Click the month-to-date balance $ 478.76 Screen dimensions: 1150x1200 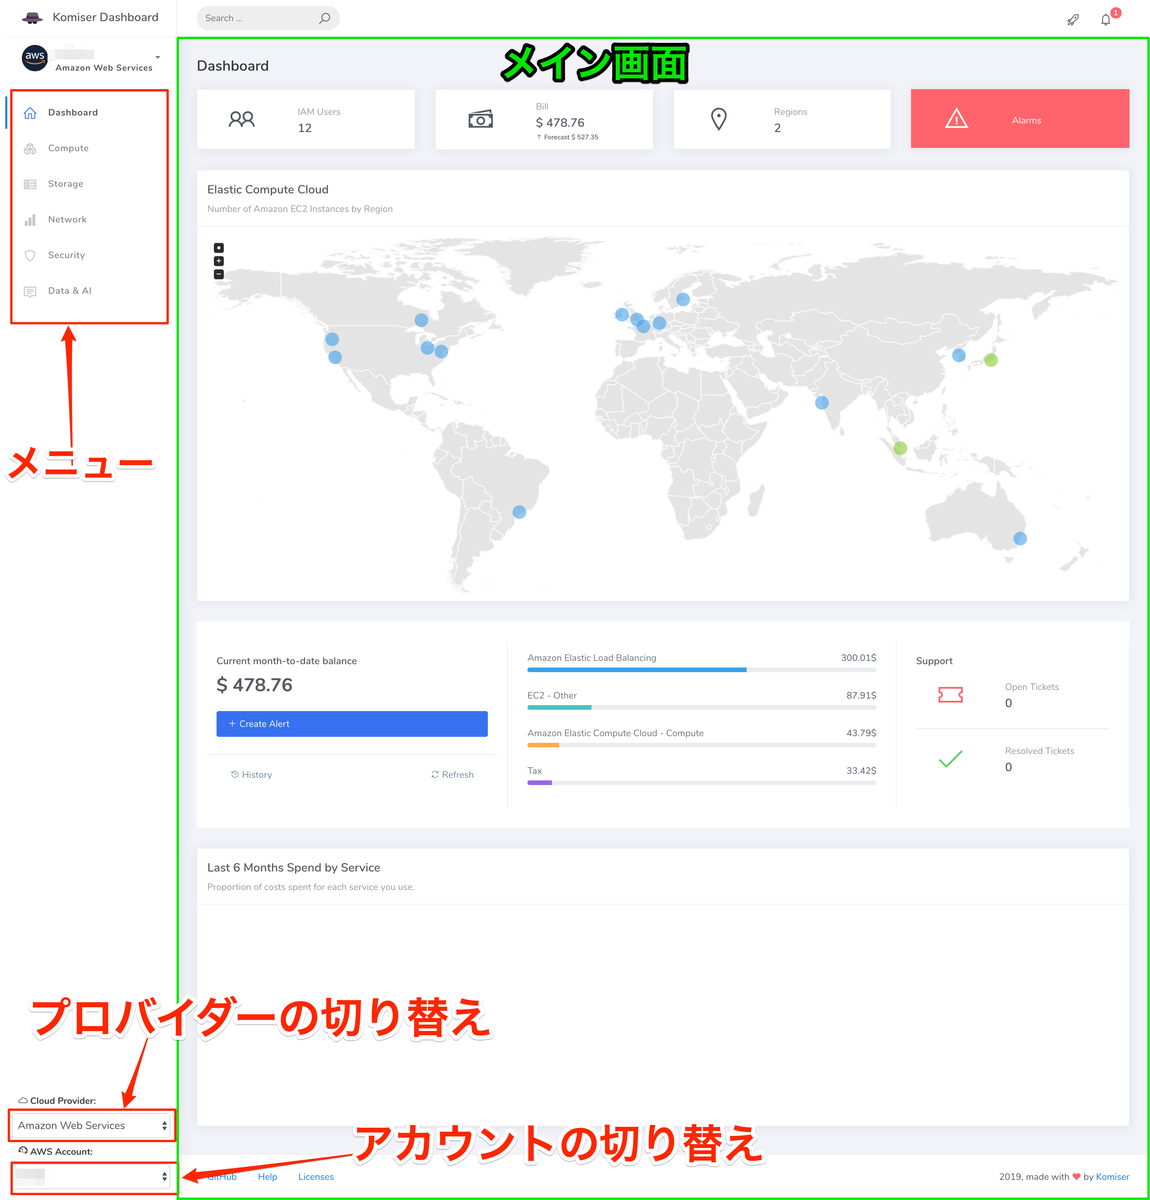[255, 685]
